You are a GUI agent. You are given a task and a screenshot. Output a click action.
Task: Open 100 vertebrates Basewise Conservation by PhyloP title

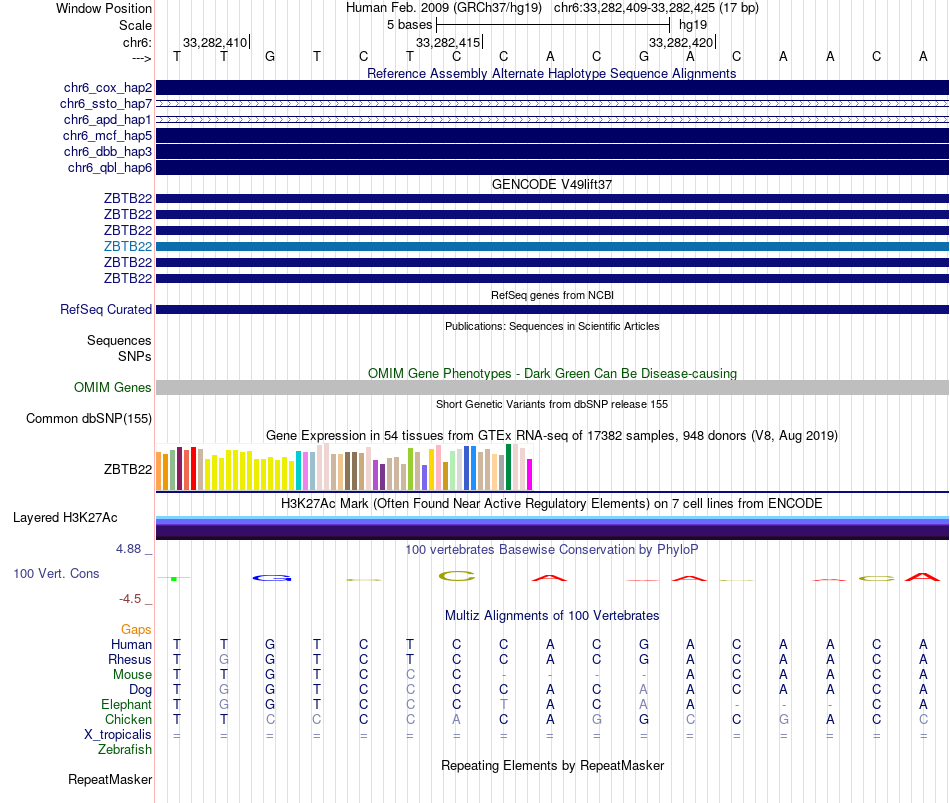pos(552,550)
